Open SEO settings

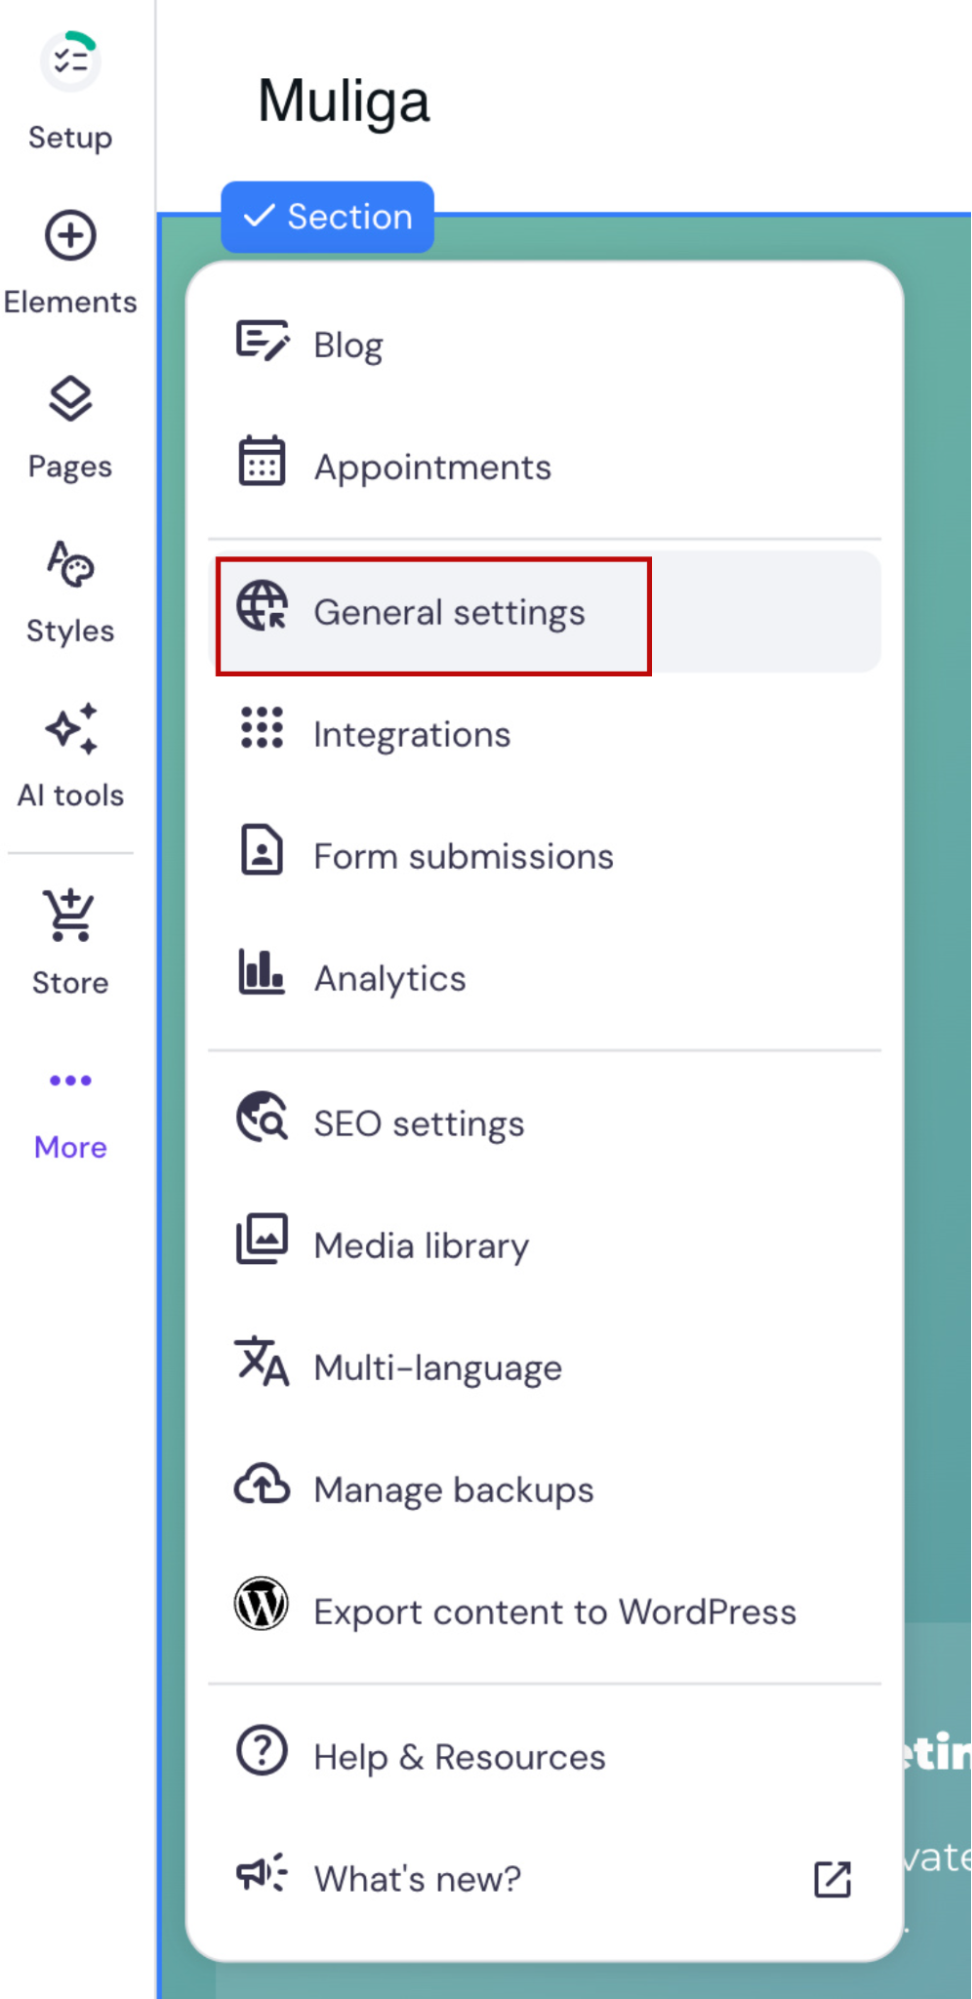click(x=418, y=1123)
